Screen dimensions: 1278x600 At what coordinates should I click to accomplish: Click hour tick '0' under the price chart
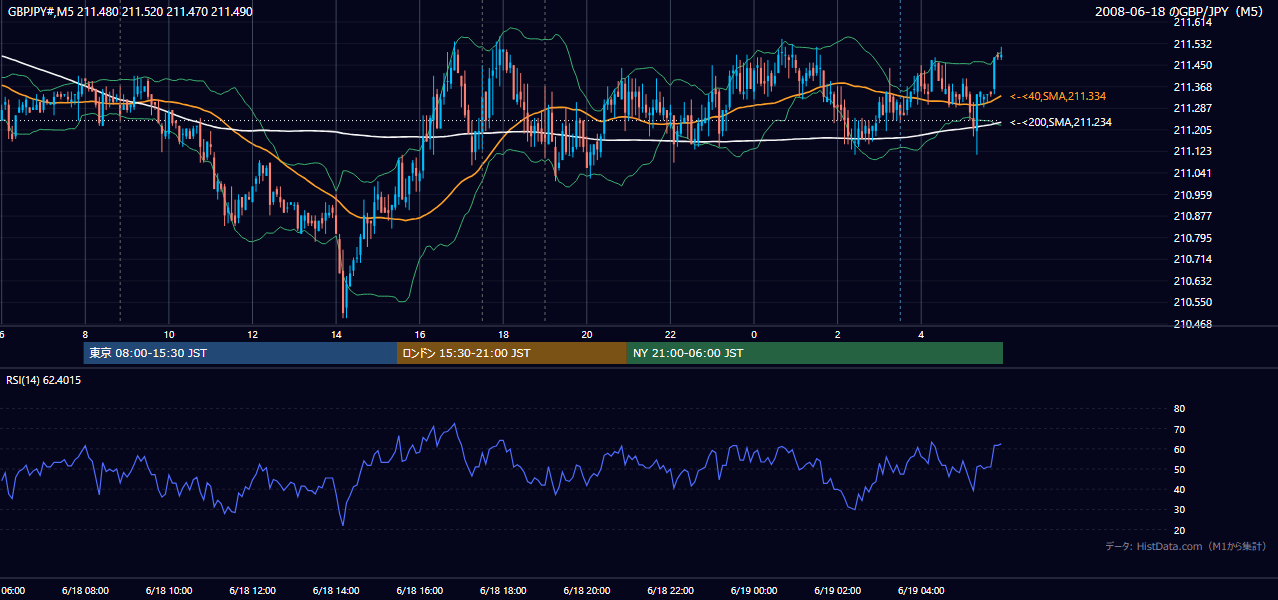click(x=754, y=334)
